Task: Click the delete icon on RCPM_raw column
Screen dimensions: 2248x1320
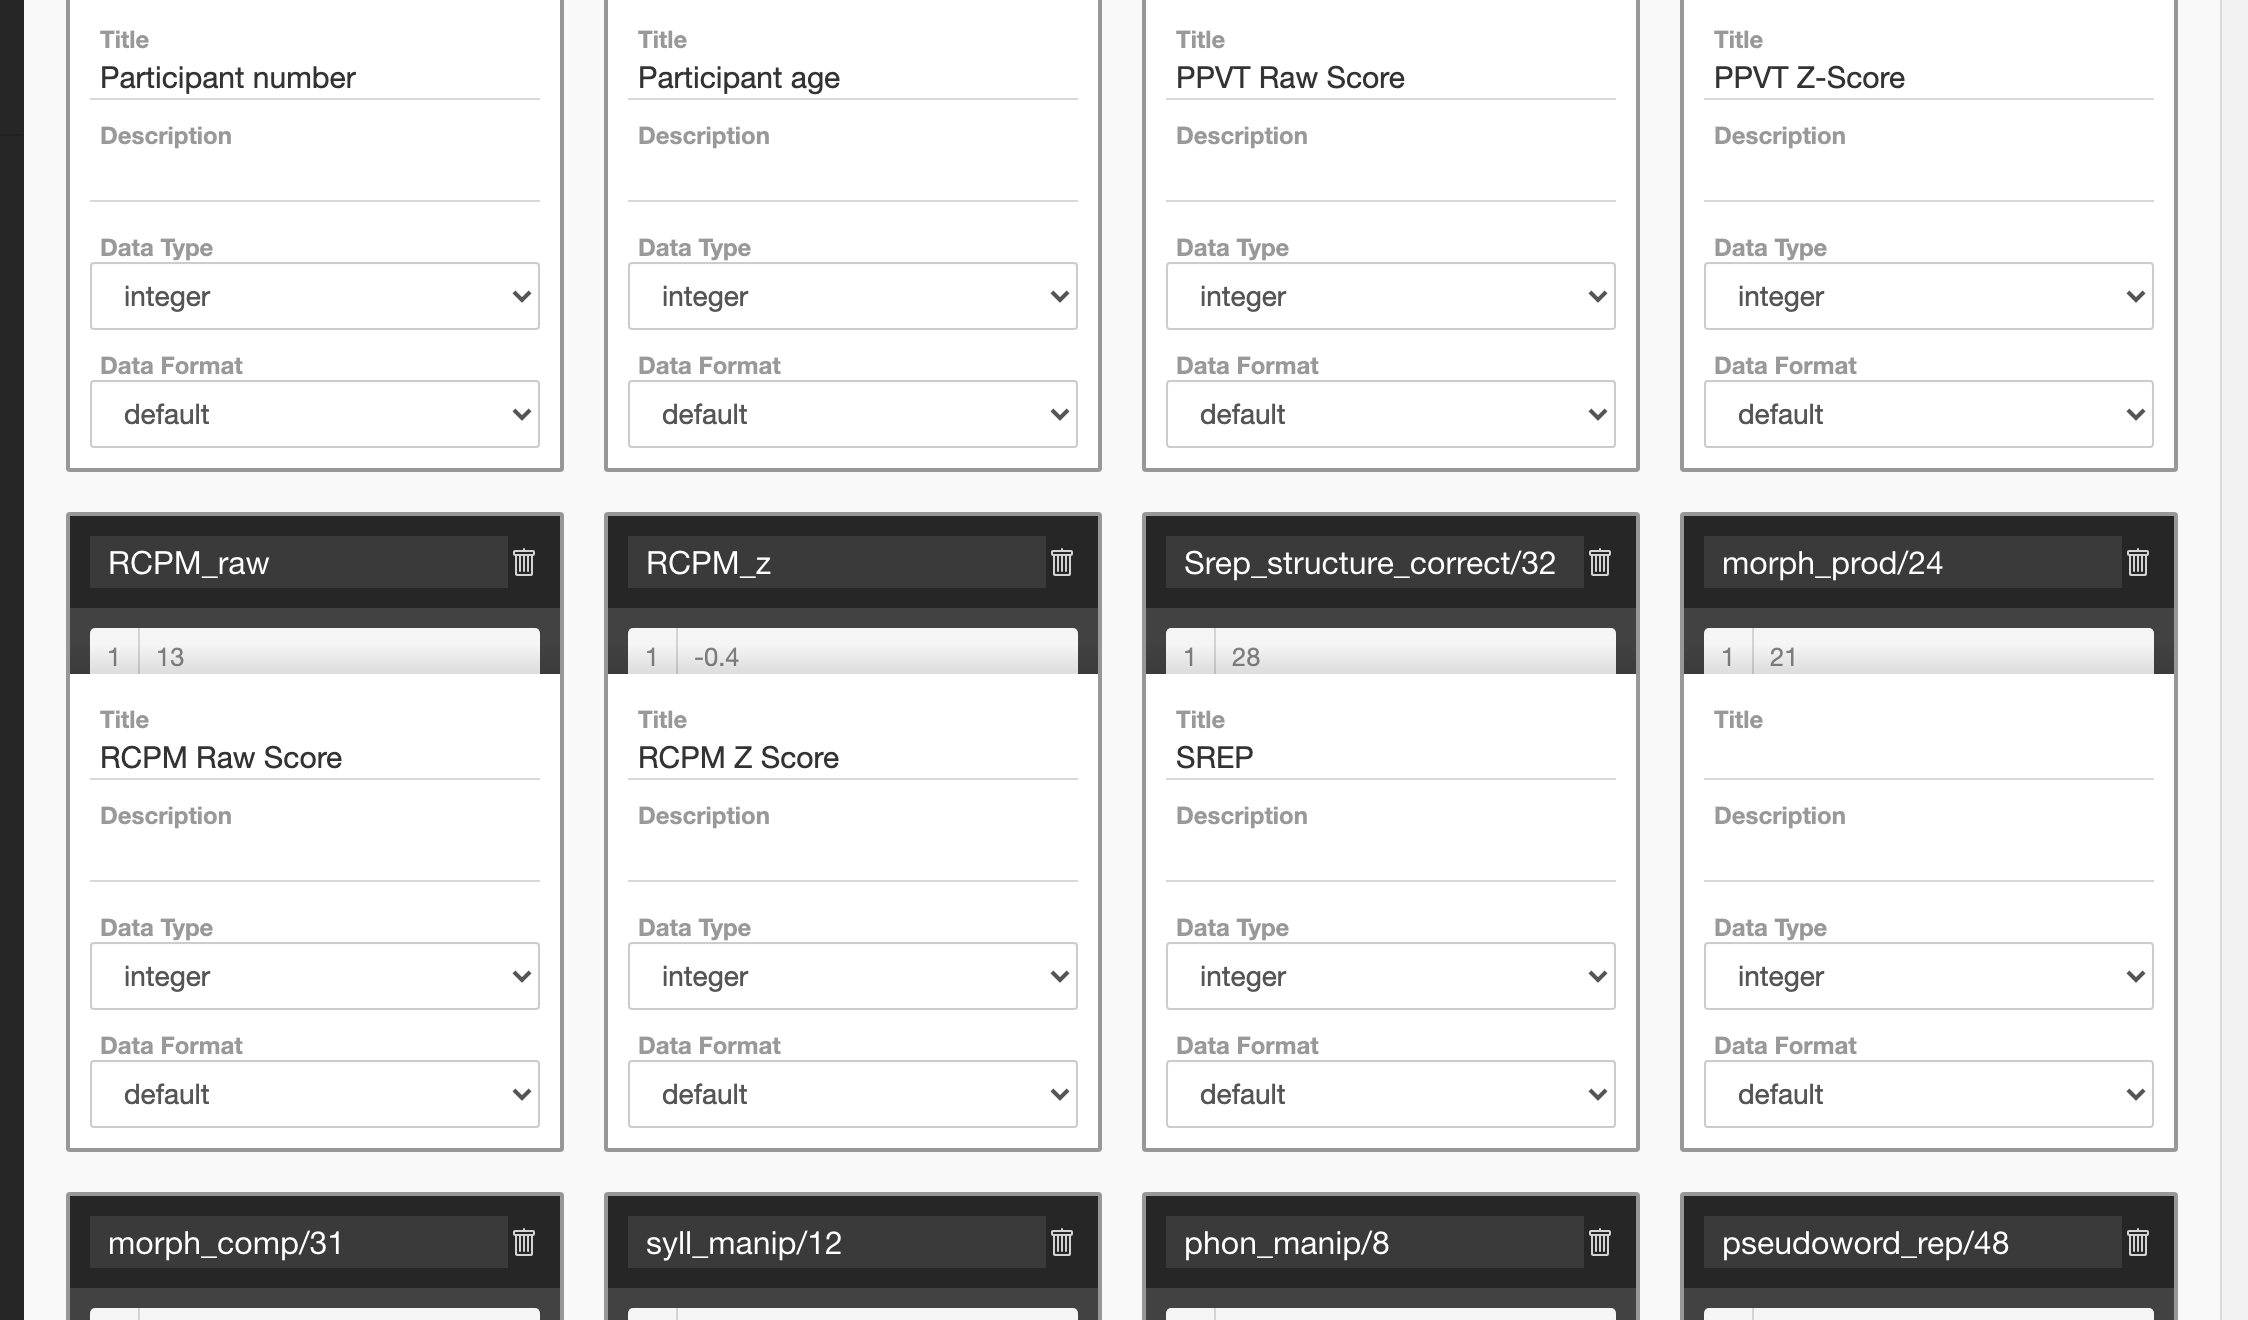Action: pos(525,563)
